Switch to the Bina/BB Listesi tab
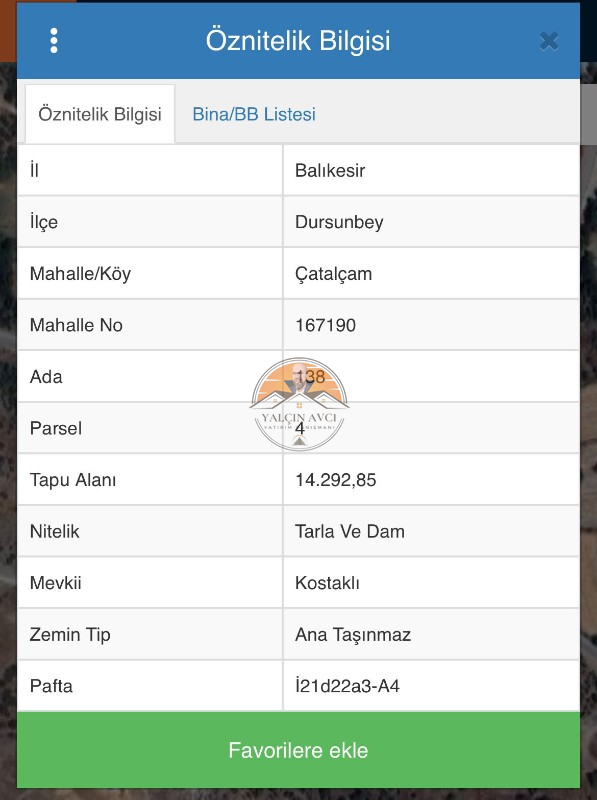Viewport: 597px width, 800px height. pos(254,114)
